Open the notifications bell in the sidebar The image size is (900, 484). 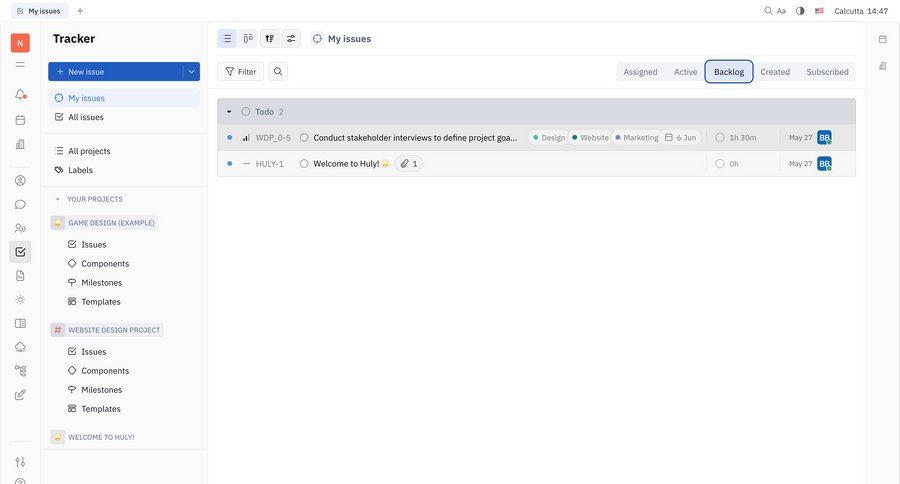20,95
